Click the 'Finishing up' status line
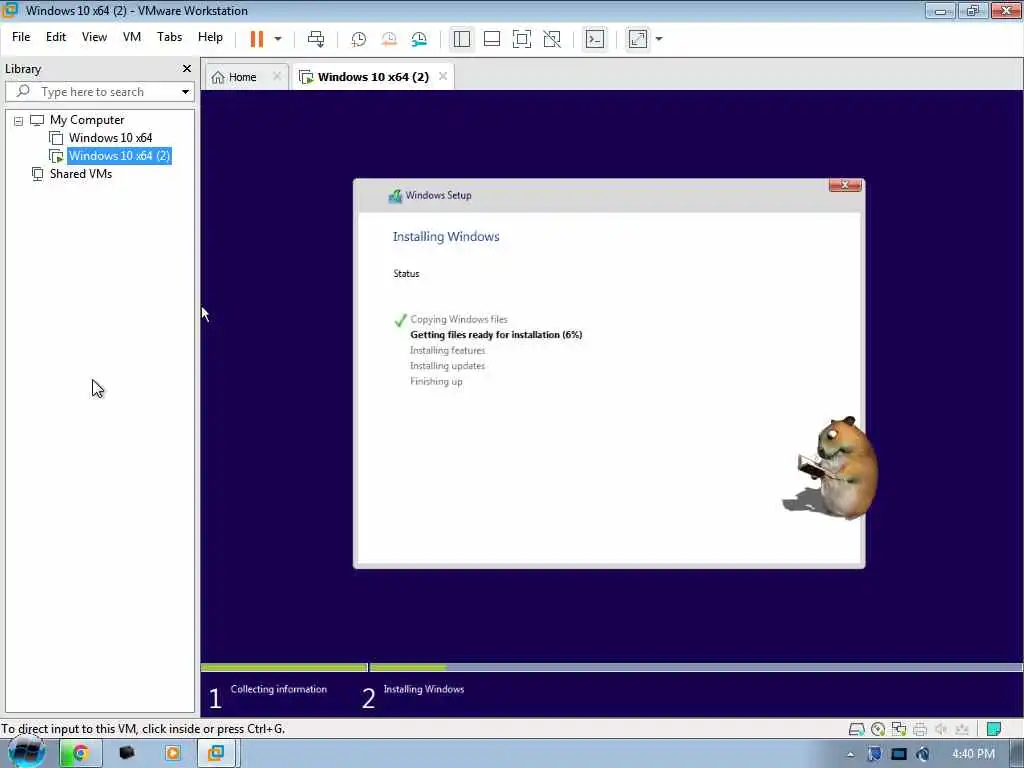The width and height of the screenshot is (1024, 768). 436,381
